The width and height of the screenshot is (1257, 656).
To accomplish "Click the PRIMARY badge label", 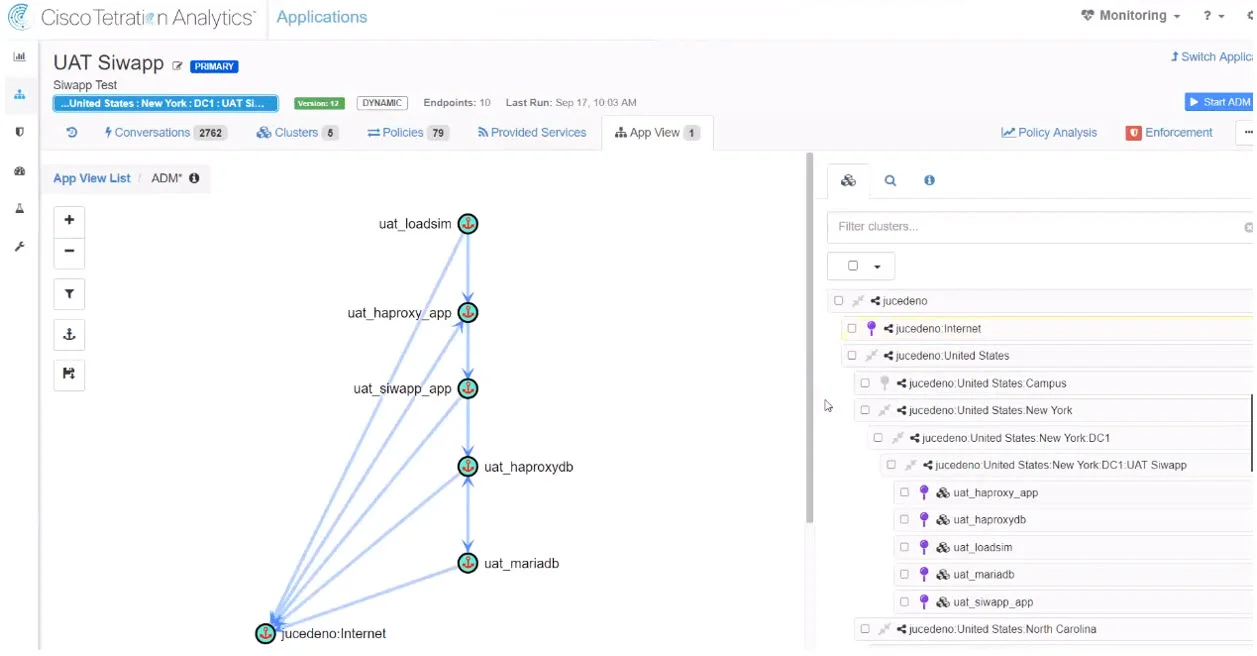I will pos(214,67).
